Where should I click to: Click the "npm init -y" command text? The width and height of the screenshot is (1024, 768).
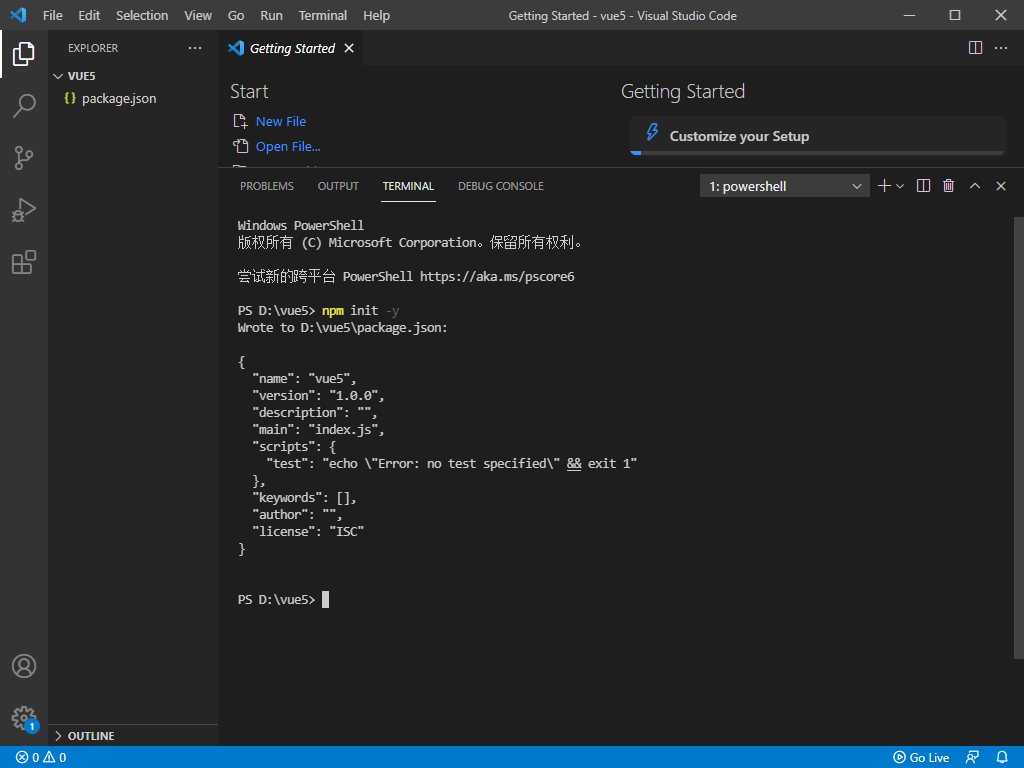coord(360,311)
